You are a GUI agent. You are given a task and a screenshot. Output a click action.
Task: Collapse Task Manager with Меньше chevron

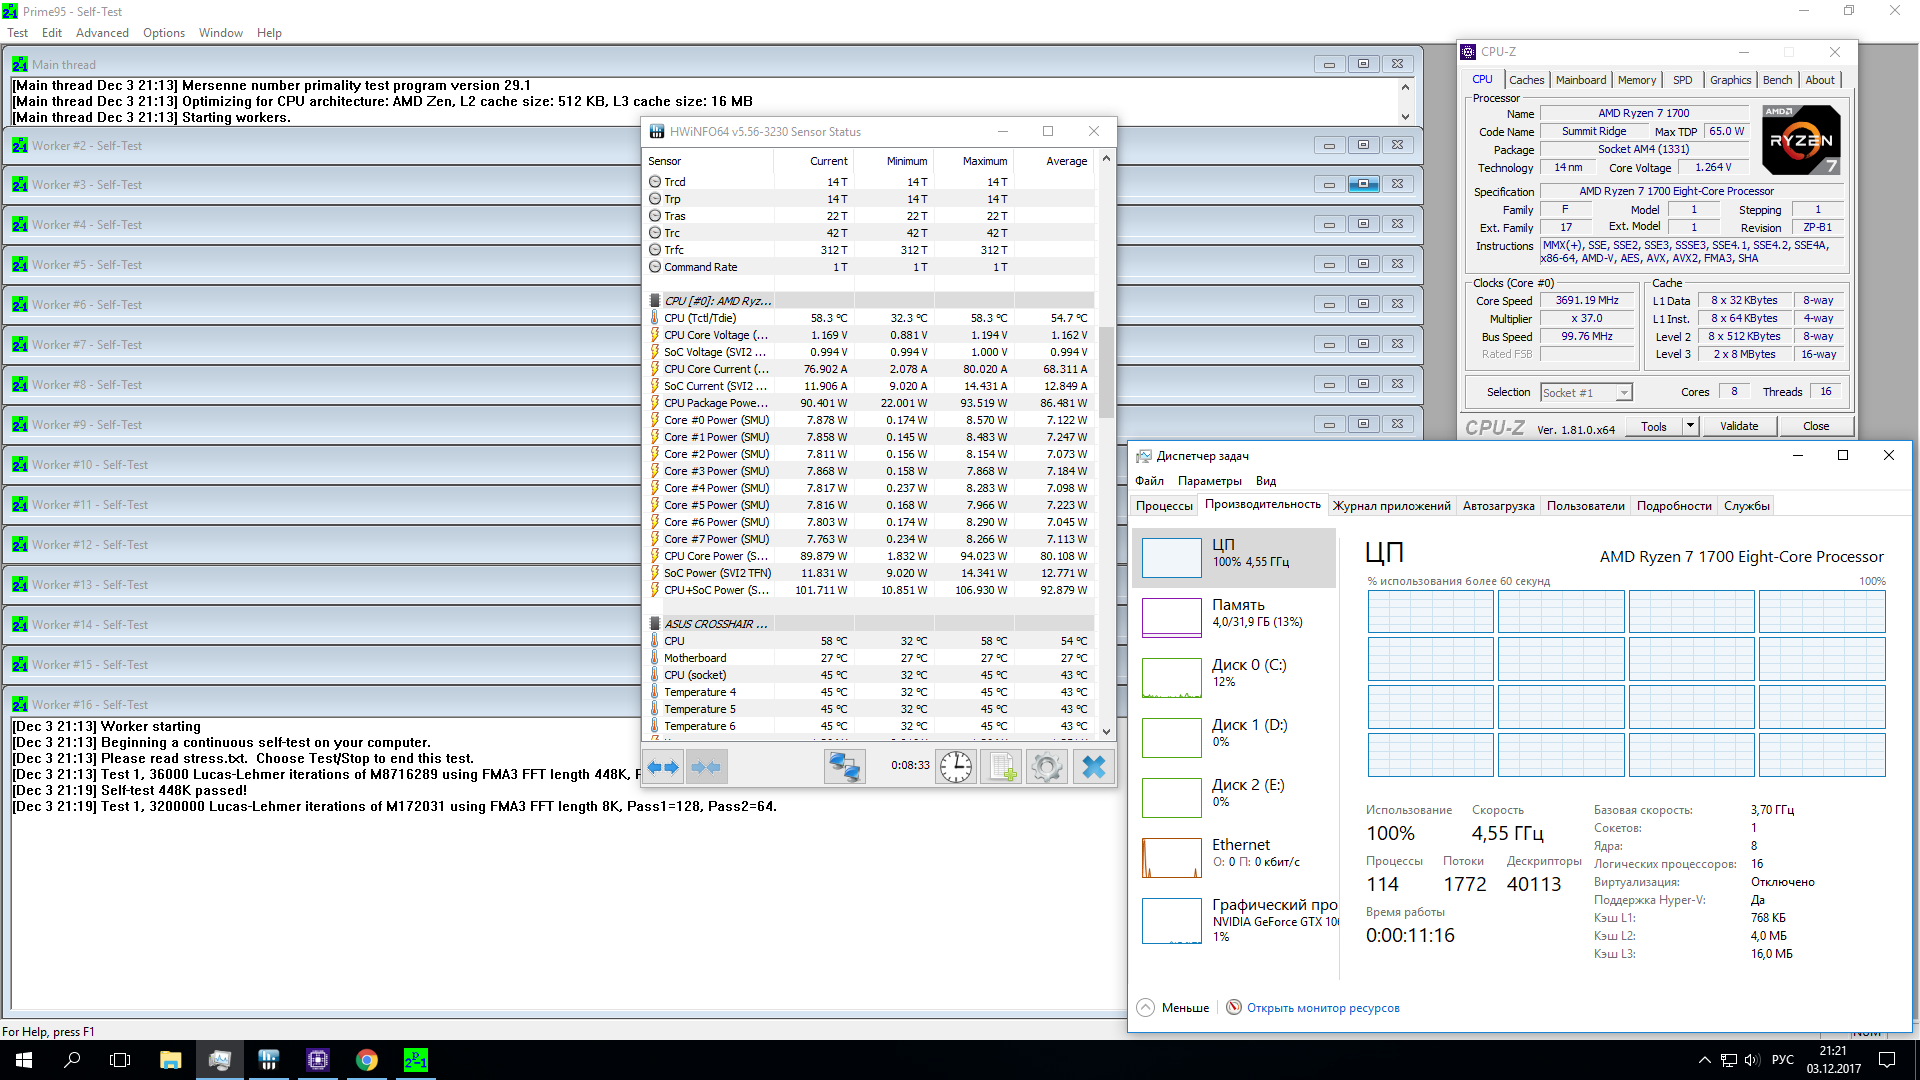1146,1007
